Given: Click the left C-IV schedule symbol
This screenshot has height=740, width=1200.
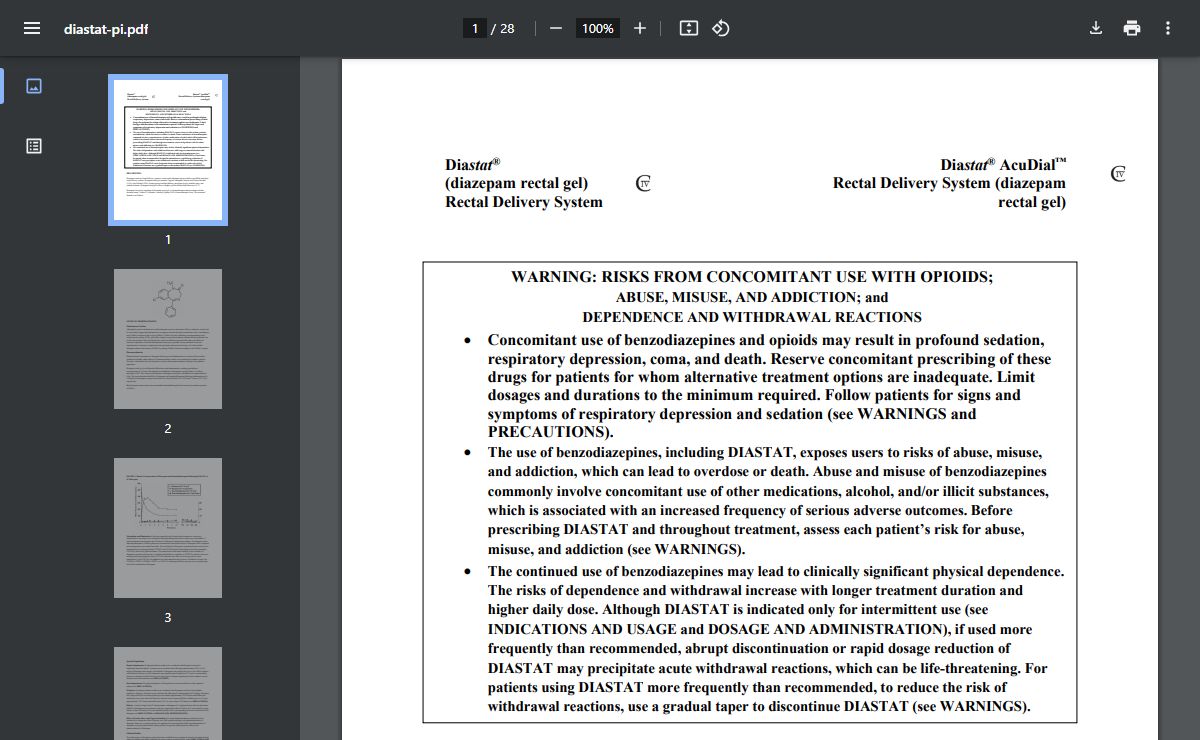Looking at the screenshot, I should (644, 183).
